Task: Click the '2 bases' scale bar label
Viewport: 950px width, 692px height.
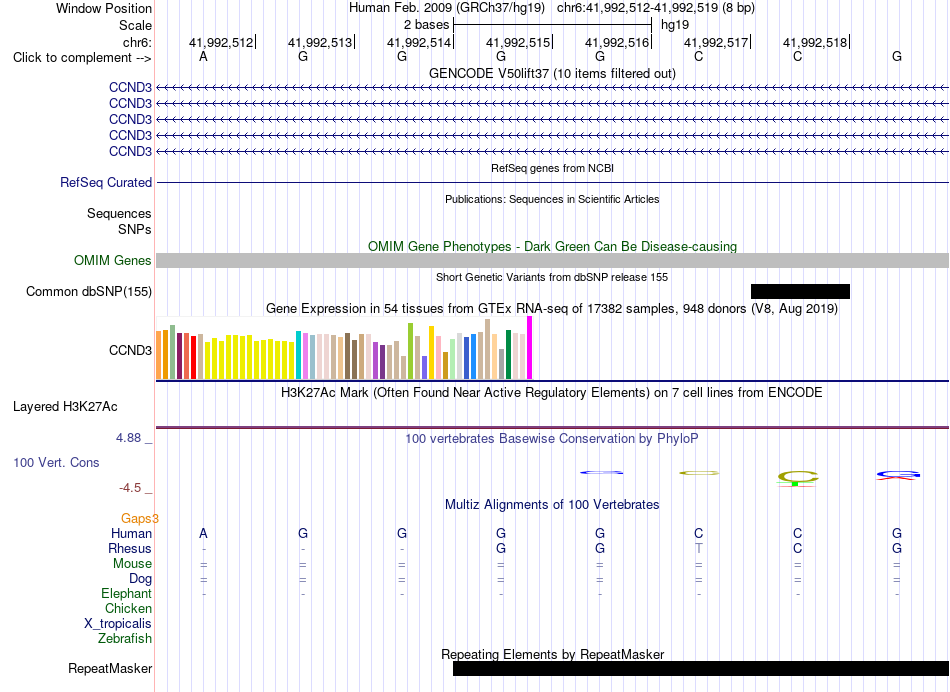Action: click(427, 25)
